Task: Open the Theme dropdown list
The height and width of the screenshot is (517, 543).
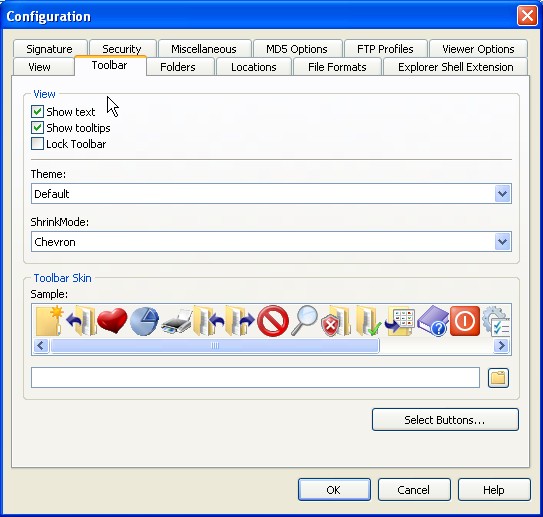Action: coord(502,194)
